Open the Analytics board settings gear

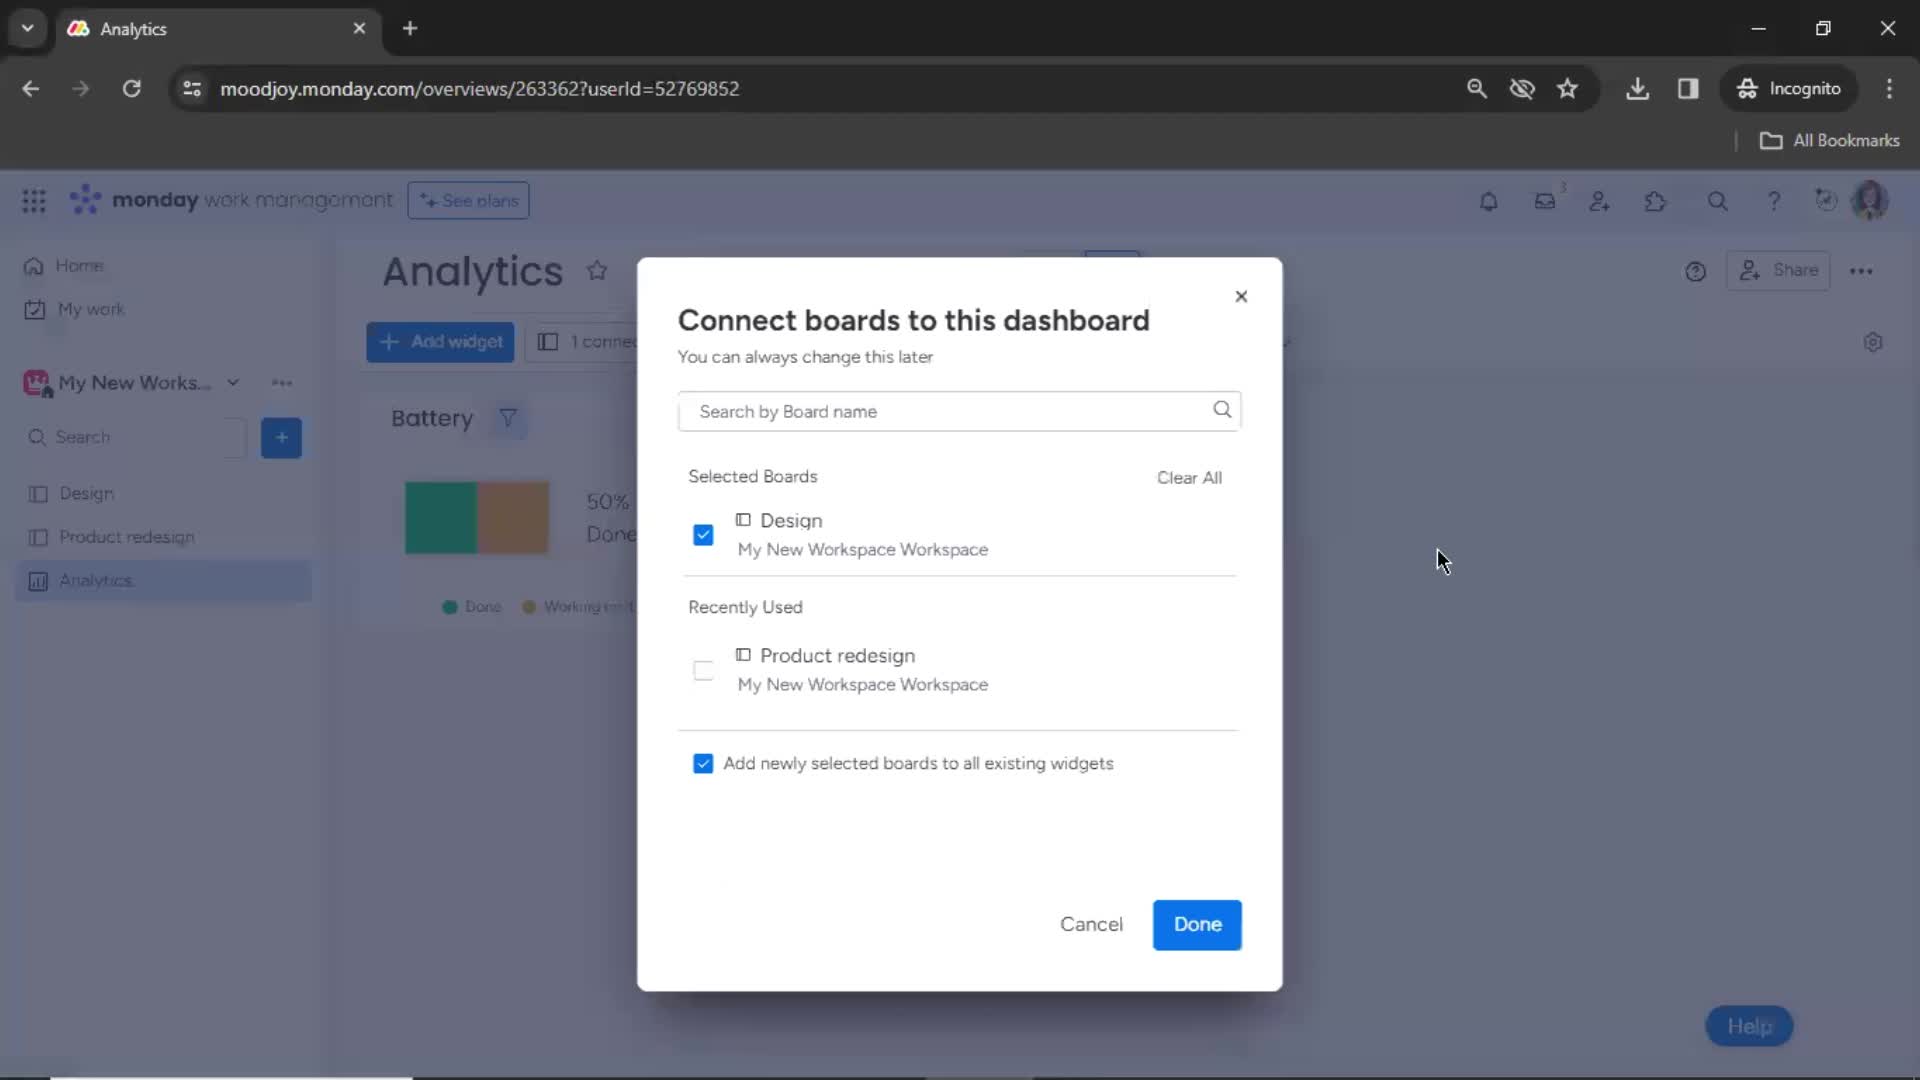[x=1873, y=343]
